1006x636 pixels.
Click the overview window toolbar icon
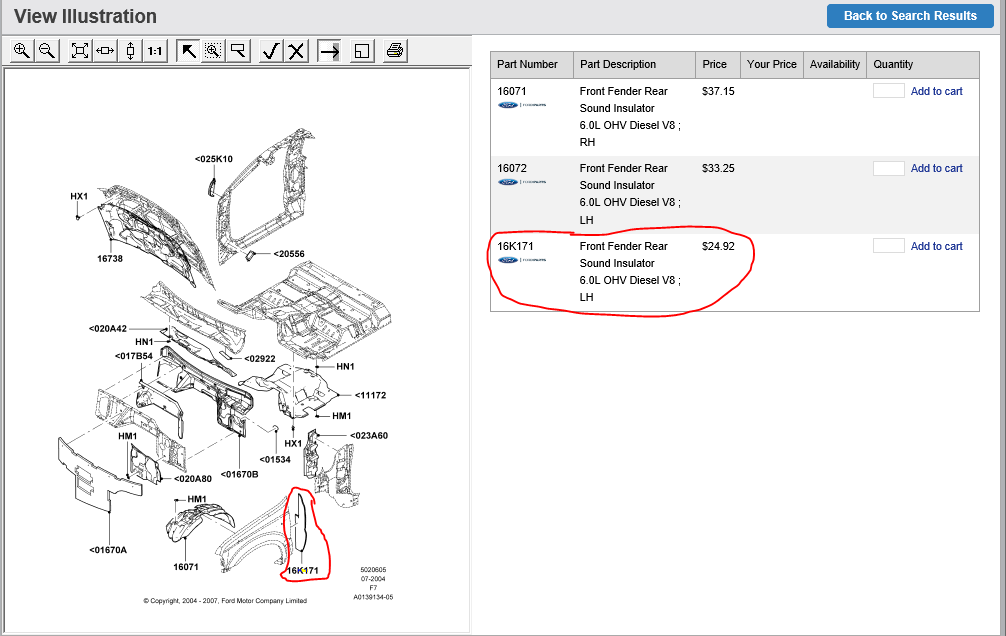click(x=362, y=51)
